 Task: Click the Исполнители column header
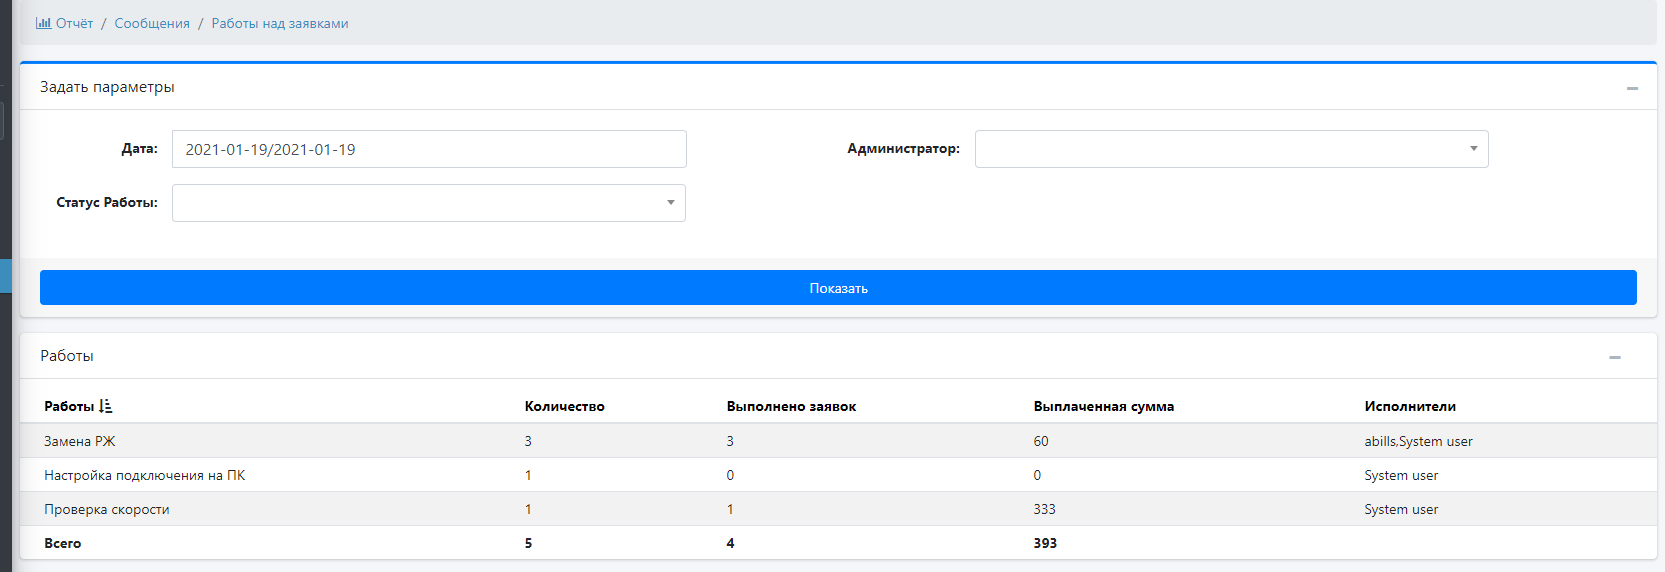coord(1409,406)
